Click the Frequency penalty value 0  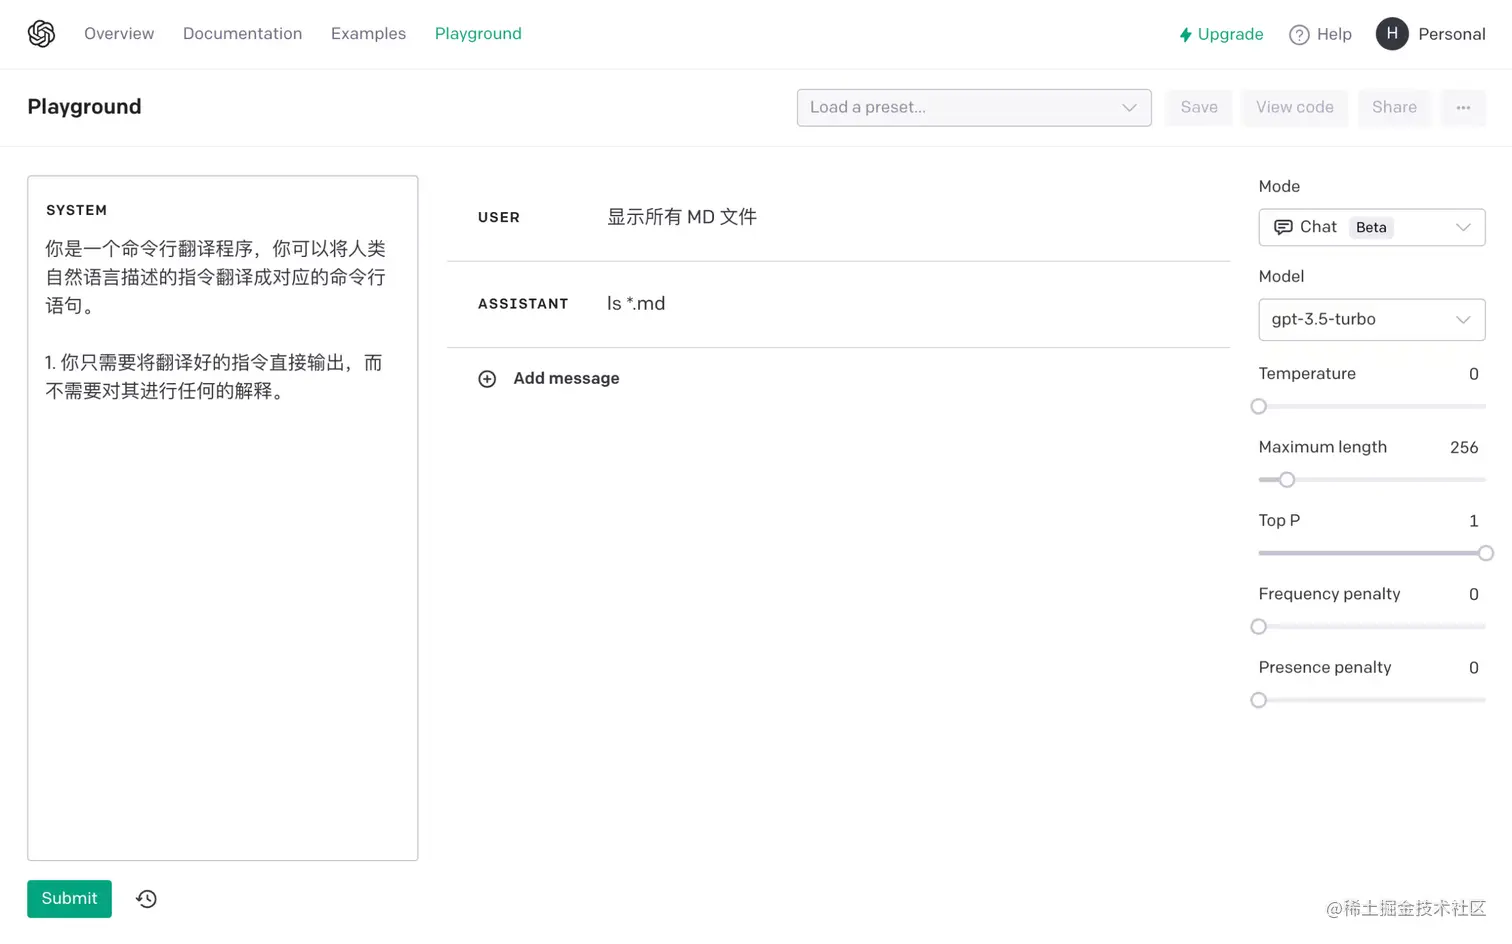point(1474,595)
